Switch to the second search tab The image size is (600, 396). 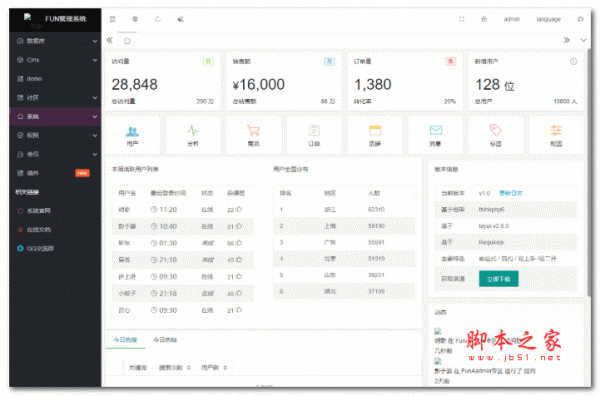coord(165,340)
